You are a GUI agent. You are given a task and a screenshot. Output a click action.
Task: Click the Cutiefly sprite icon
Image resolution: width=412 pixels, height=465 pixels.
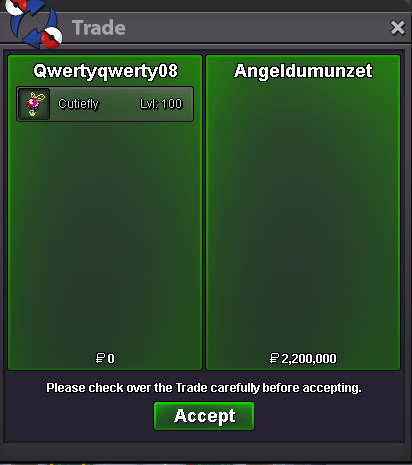[x=34, y=104]
